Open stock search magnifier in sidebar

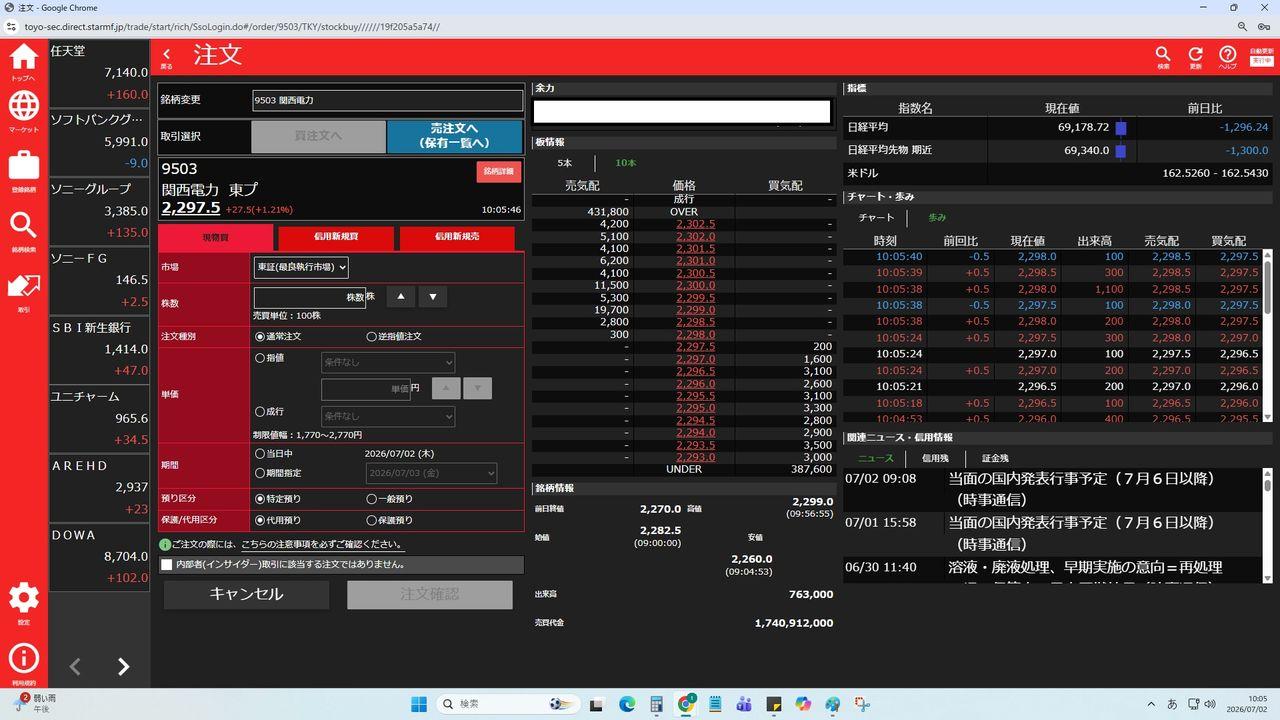coord(23,231)
